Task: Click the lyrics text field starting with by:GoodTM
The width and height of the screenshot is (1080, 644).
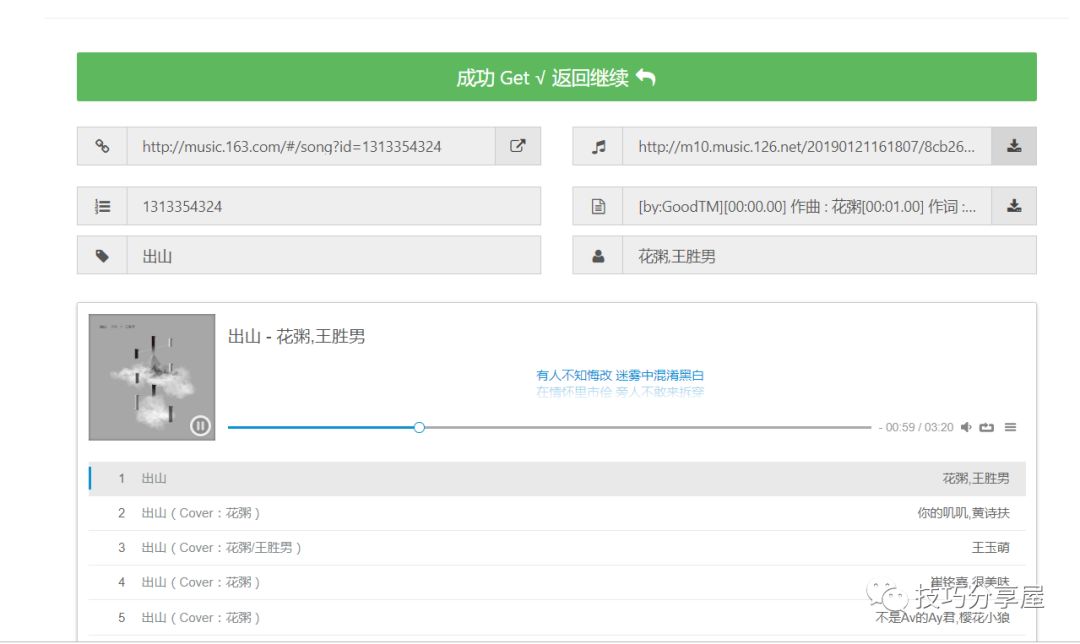Action: 807,206
